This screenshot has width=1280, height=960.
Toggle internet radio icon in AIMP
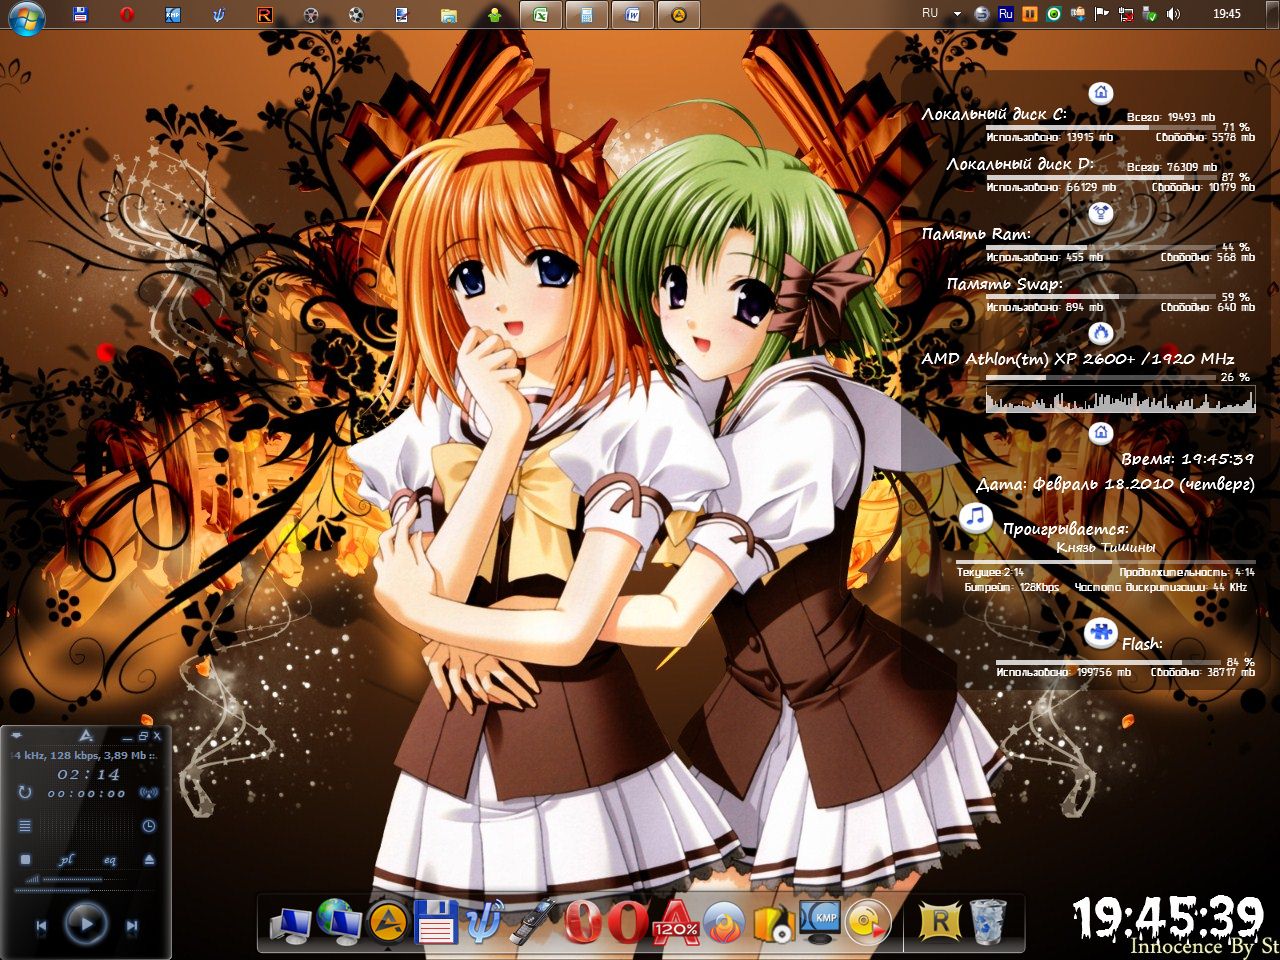[x=148, y=793]
